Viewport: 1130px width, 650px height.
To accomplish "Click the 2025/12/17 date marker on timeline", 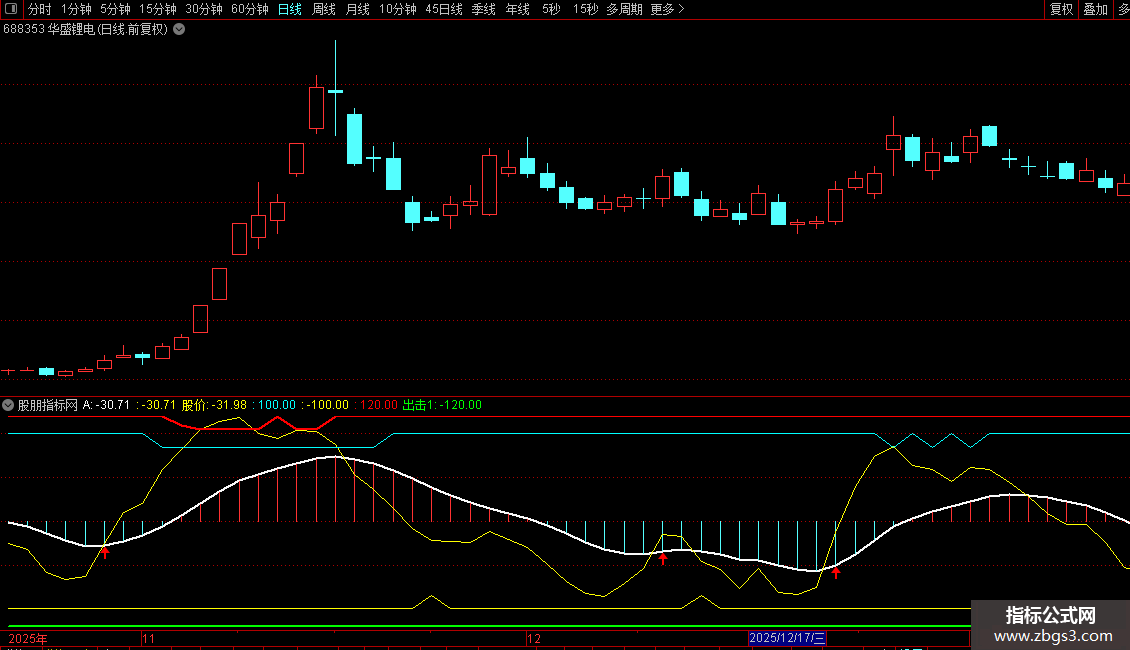I will tap(787, 637).
